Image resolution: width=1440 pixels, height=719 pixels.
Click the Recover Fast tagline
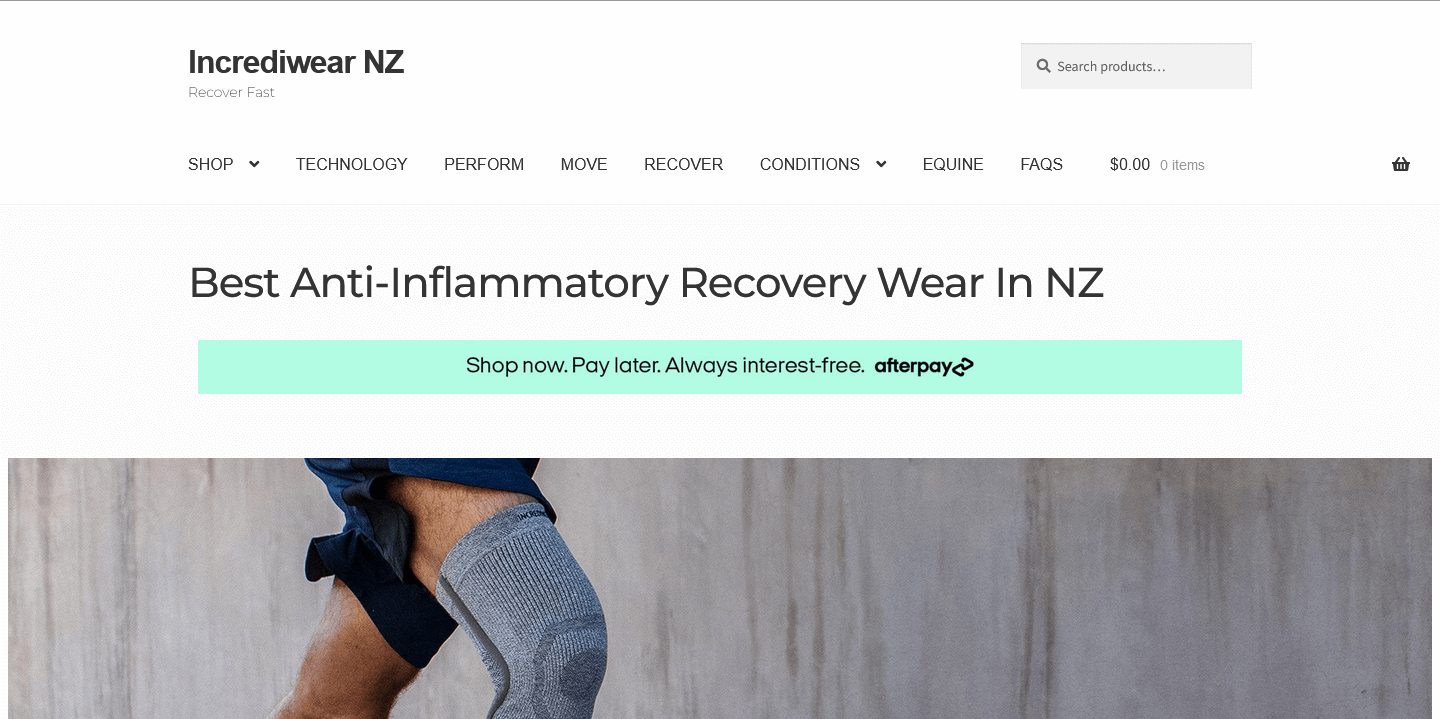(x=231, y=92)
